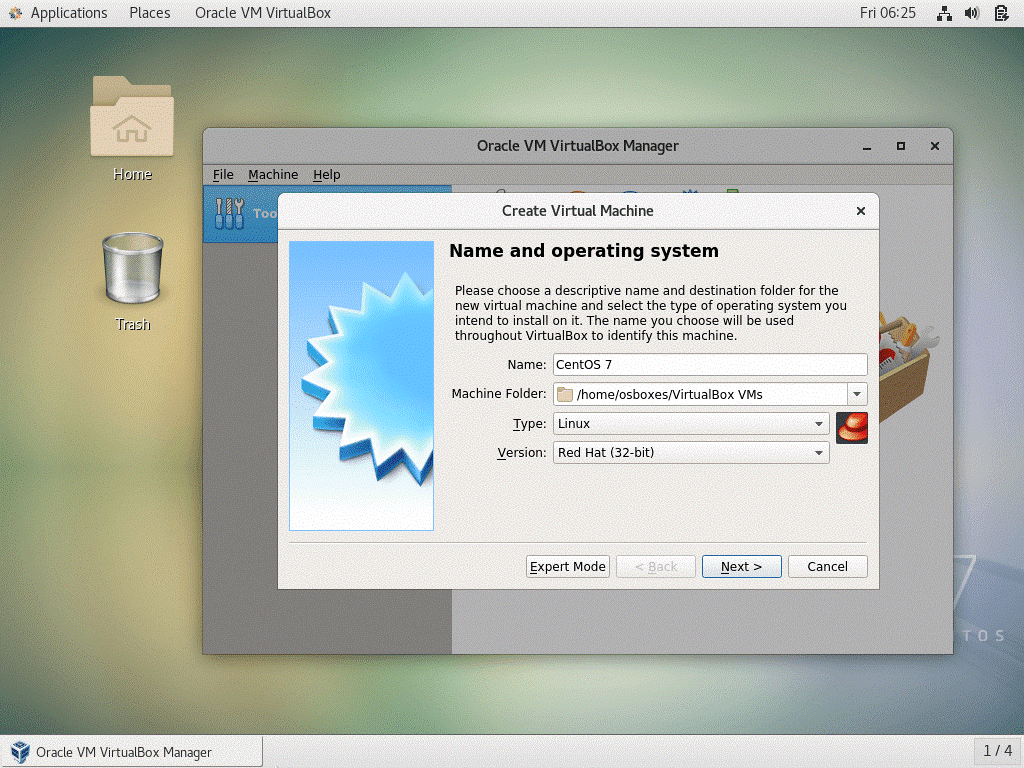Open the folder icon in Machine Folder field
The width and height of the screenshot is (1024, 768).
[x=567, y=393]
